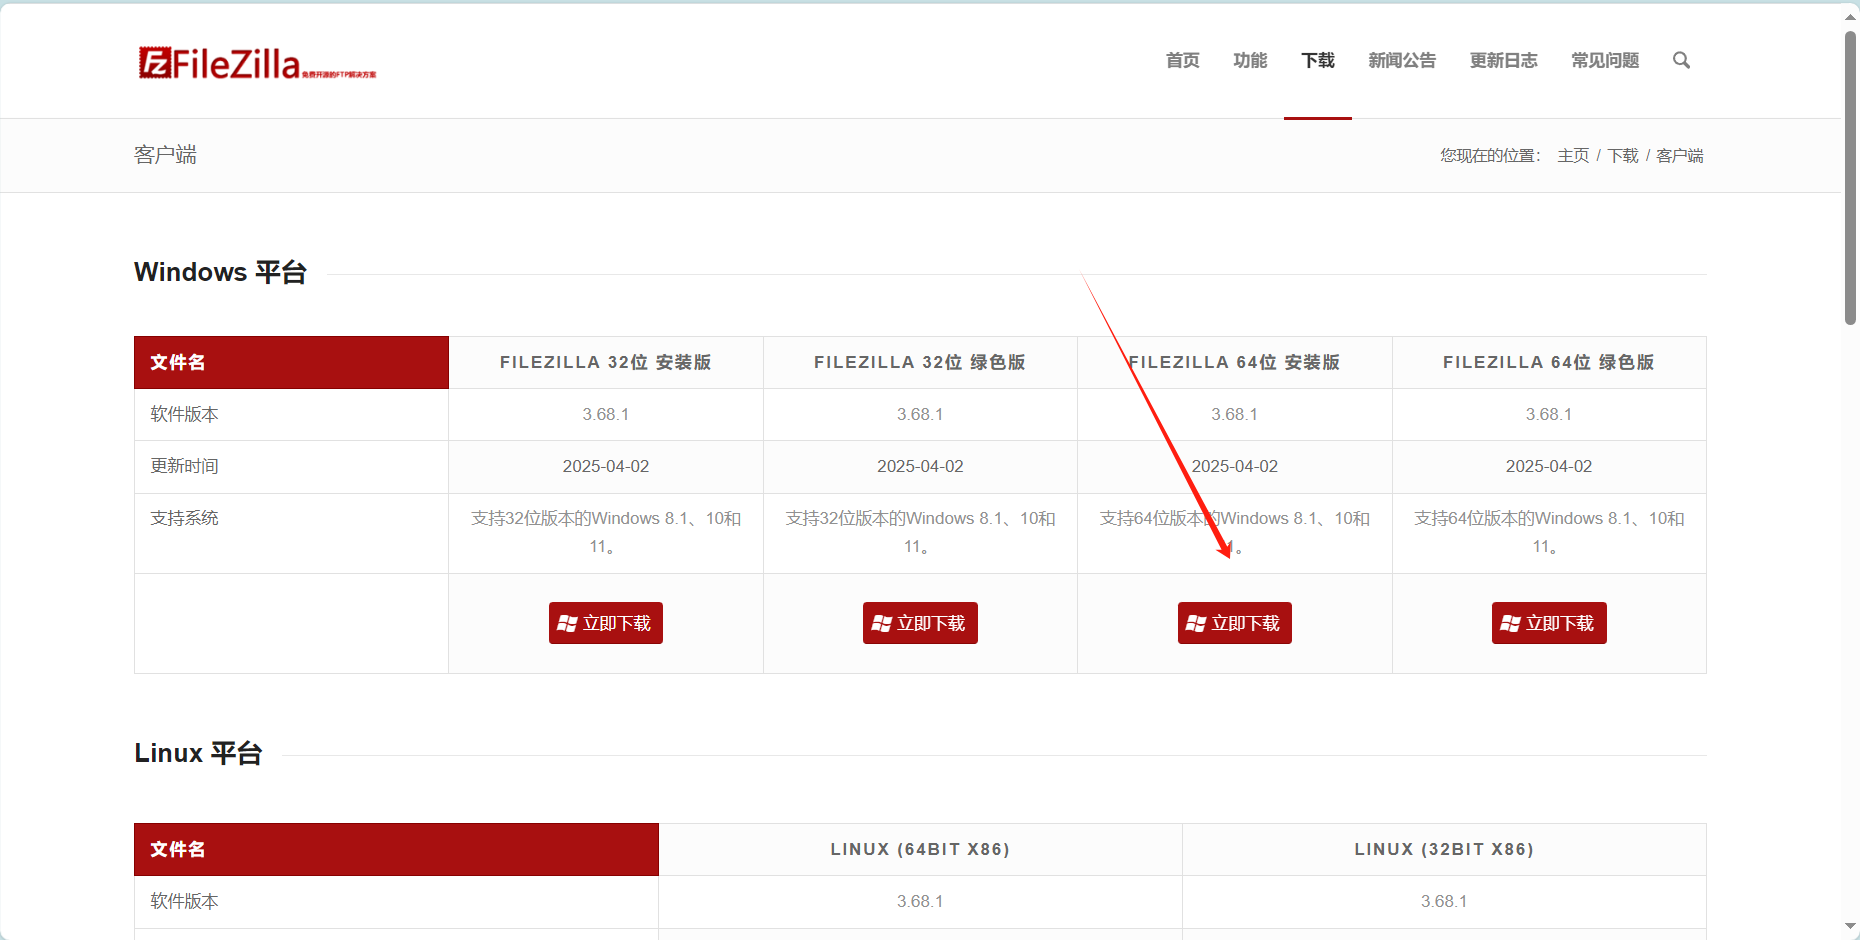Click 支持系统 row label

184,518
